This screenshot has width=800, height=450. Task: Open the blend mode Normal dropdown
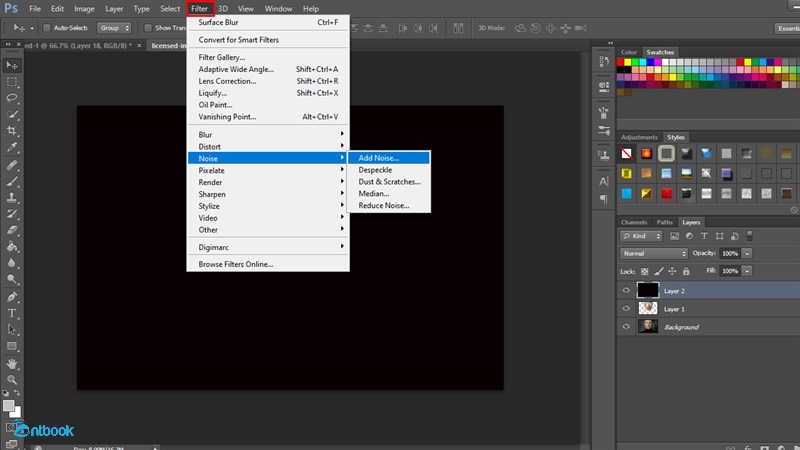click(654, 254)
